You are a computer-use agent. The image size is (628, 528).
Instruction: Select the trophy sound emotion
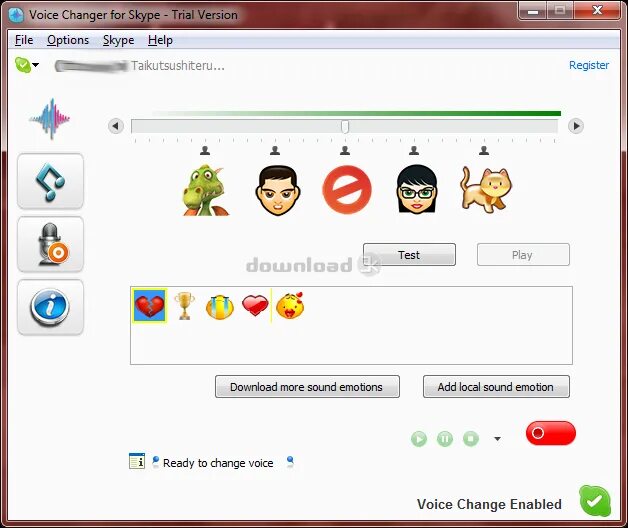184,306
